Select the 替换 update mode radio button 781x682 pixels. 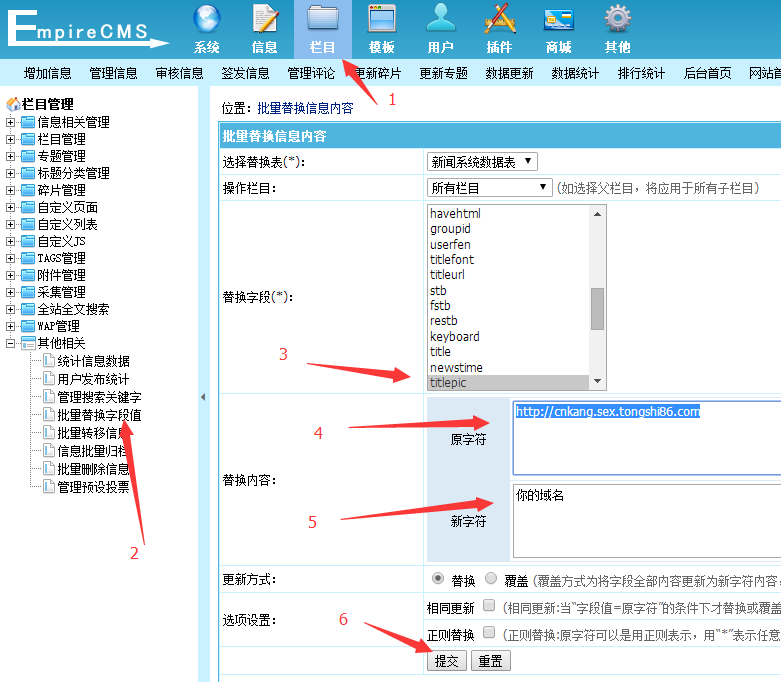click(x=437, y=578)
